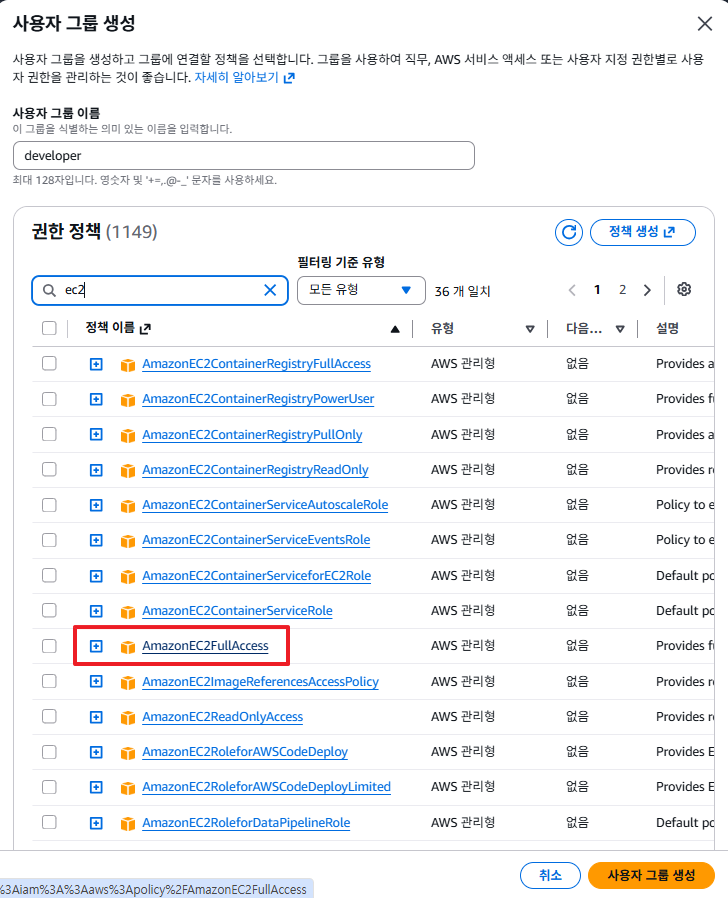Expand AmazonEC2RoleforAWSCodeDeployLimited row
The width and height of the screenshot is (728, 898).
click(x=96, y=787)
